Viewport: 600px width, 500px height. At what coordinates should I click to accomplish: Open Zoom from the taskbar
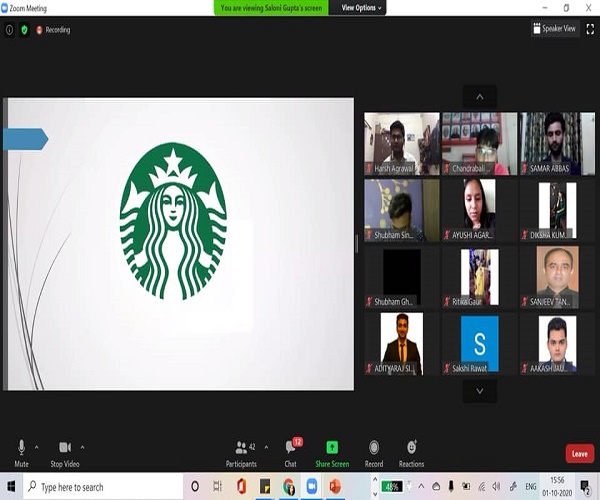pyautogui.click(x=312, y=487)
